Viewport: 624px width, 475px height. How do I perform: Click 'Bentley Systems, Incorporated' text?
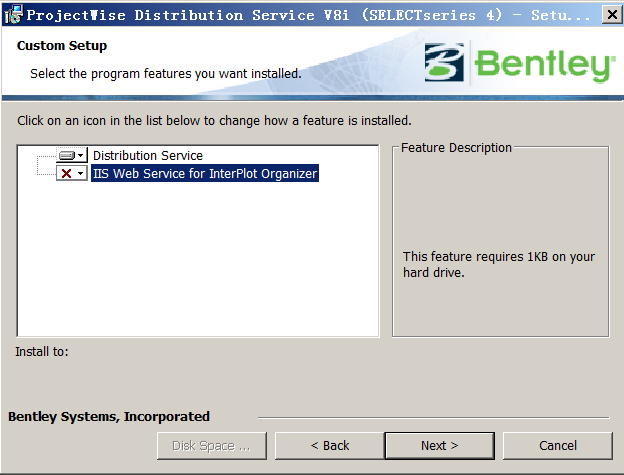click(x=109, y=417)
